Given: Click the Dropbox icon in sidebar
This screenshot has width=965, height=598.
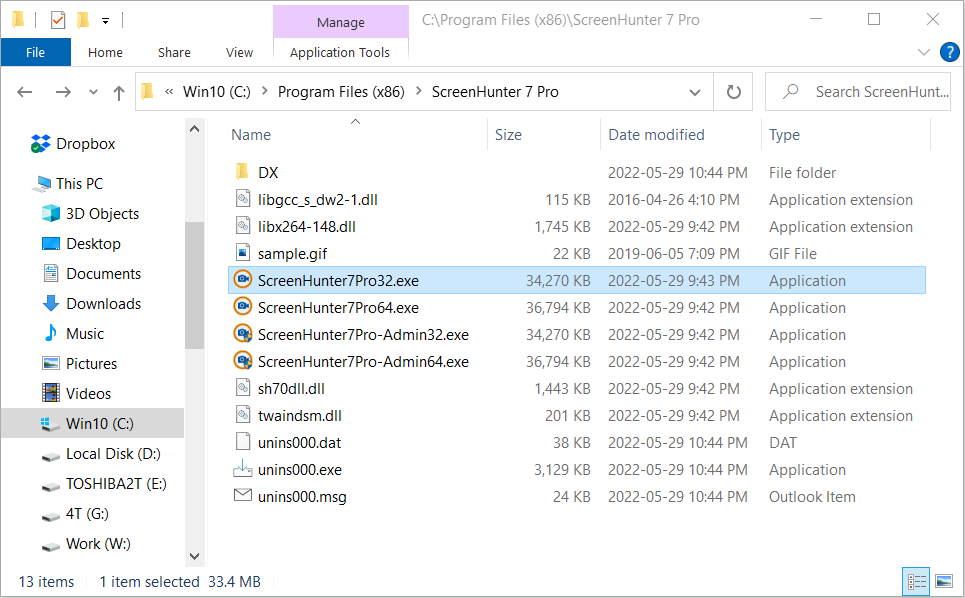Looking at the screenshot, I should click(x=41, y=144).
